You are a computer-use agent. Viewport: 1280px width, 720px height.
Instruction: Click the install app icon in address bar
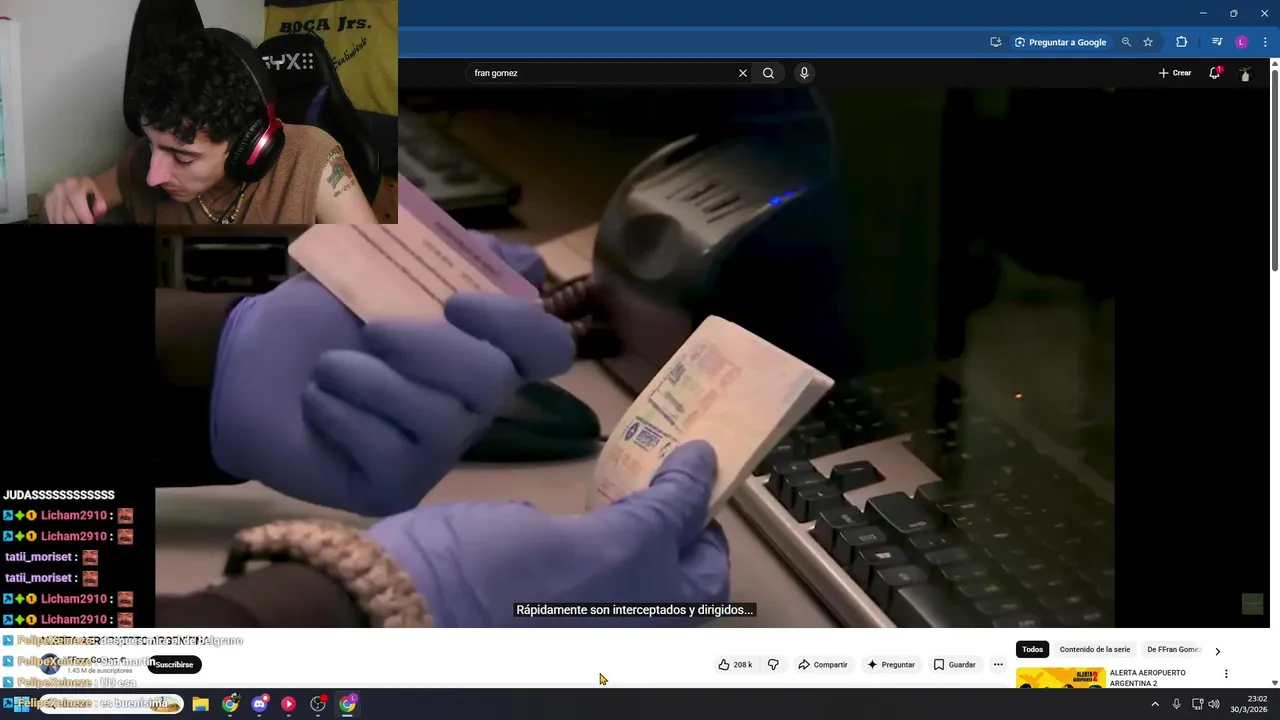click(x=995, y=42)
